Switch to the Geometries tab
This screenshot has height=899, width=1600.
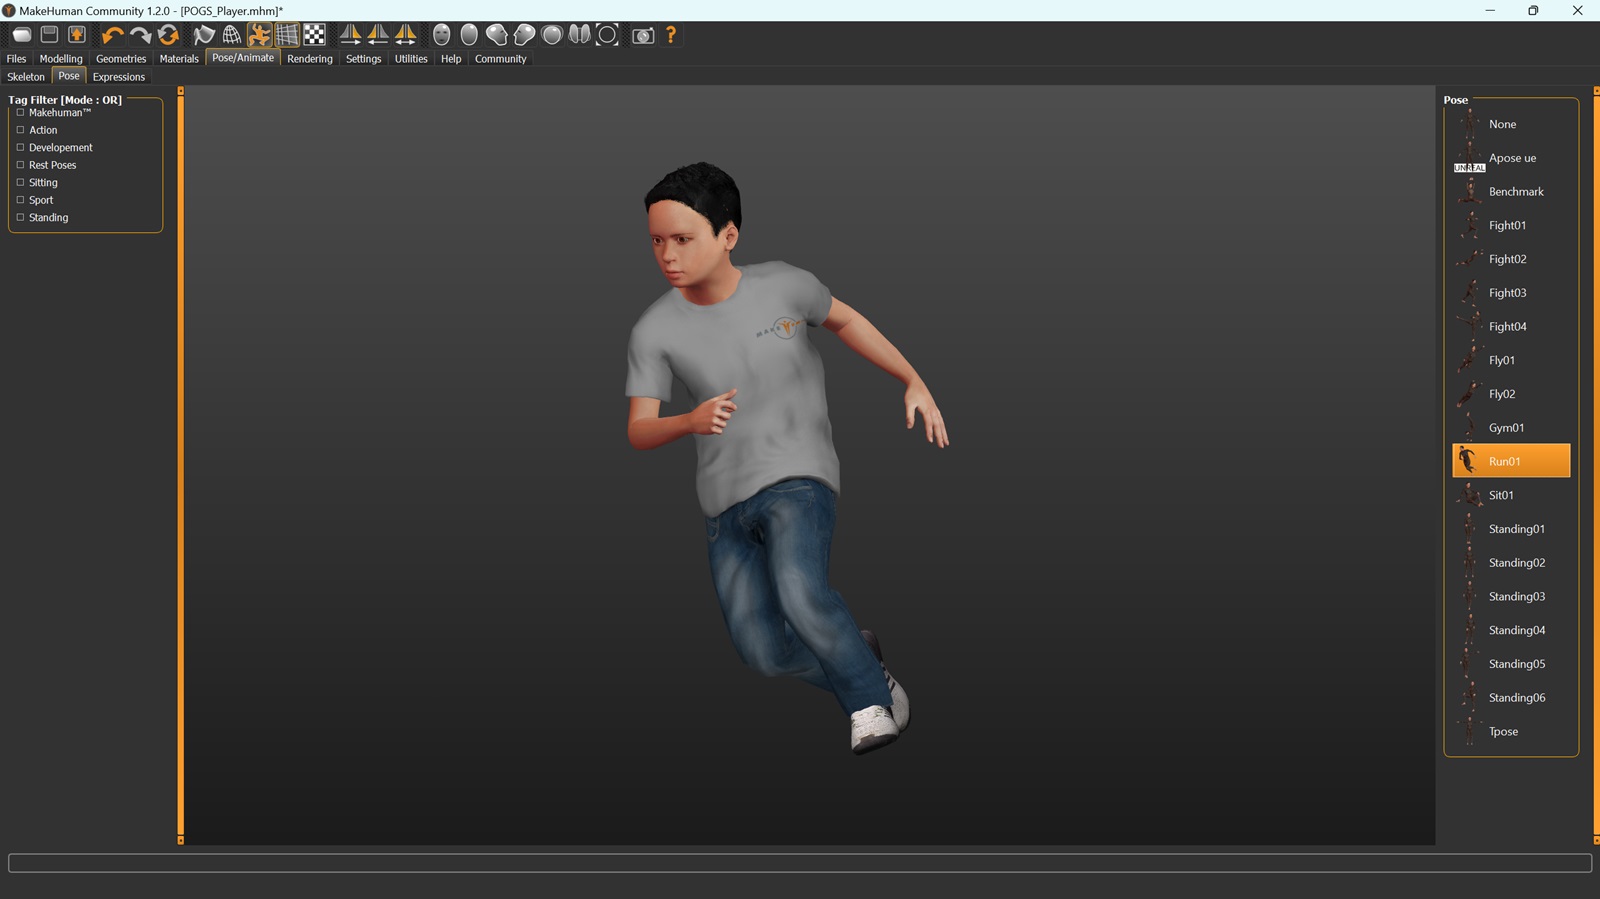pyautogui.click(x=121, y=59)
